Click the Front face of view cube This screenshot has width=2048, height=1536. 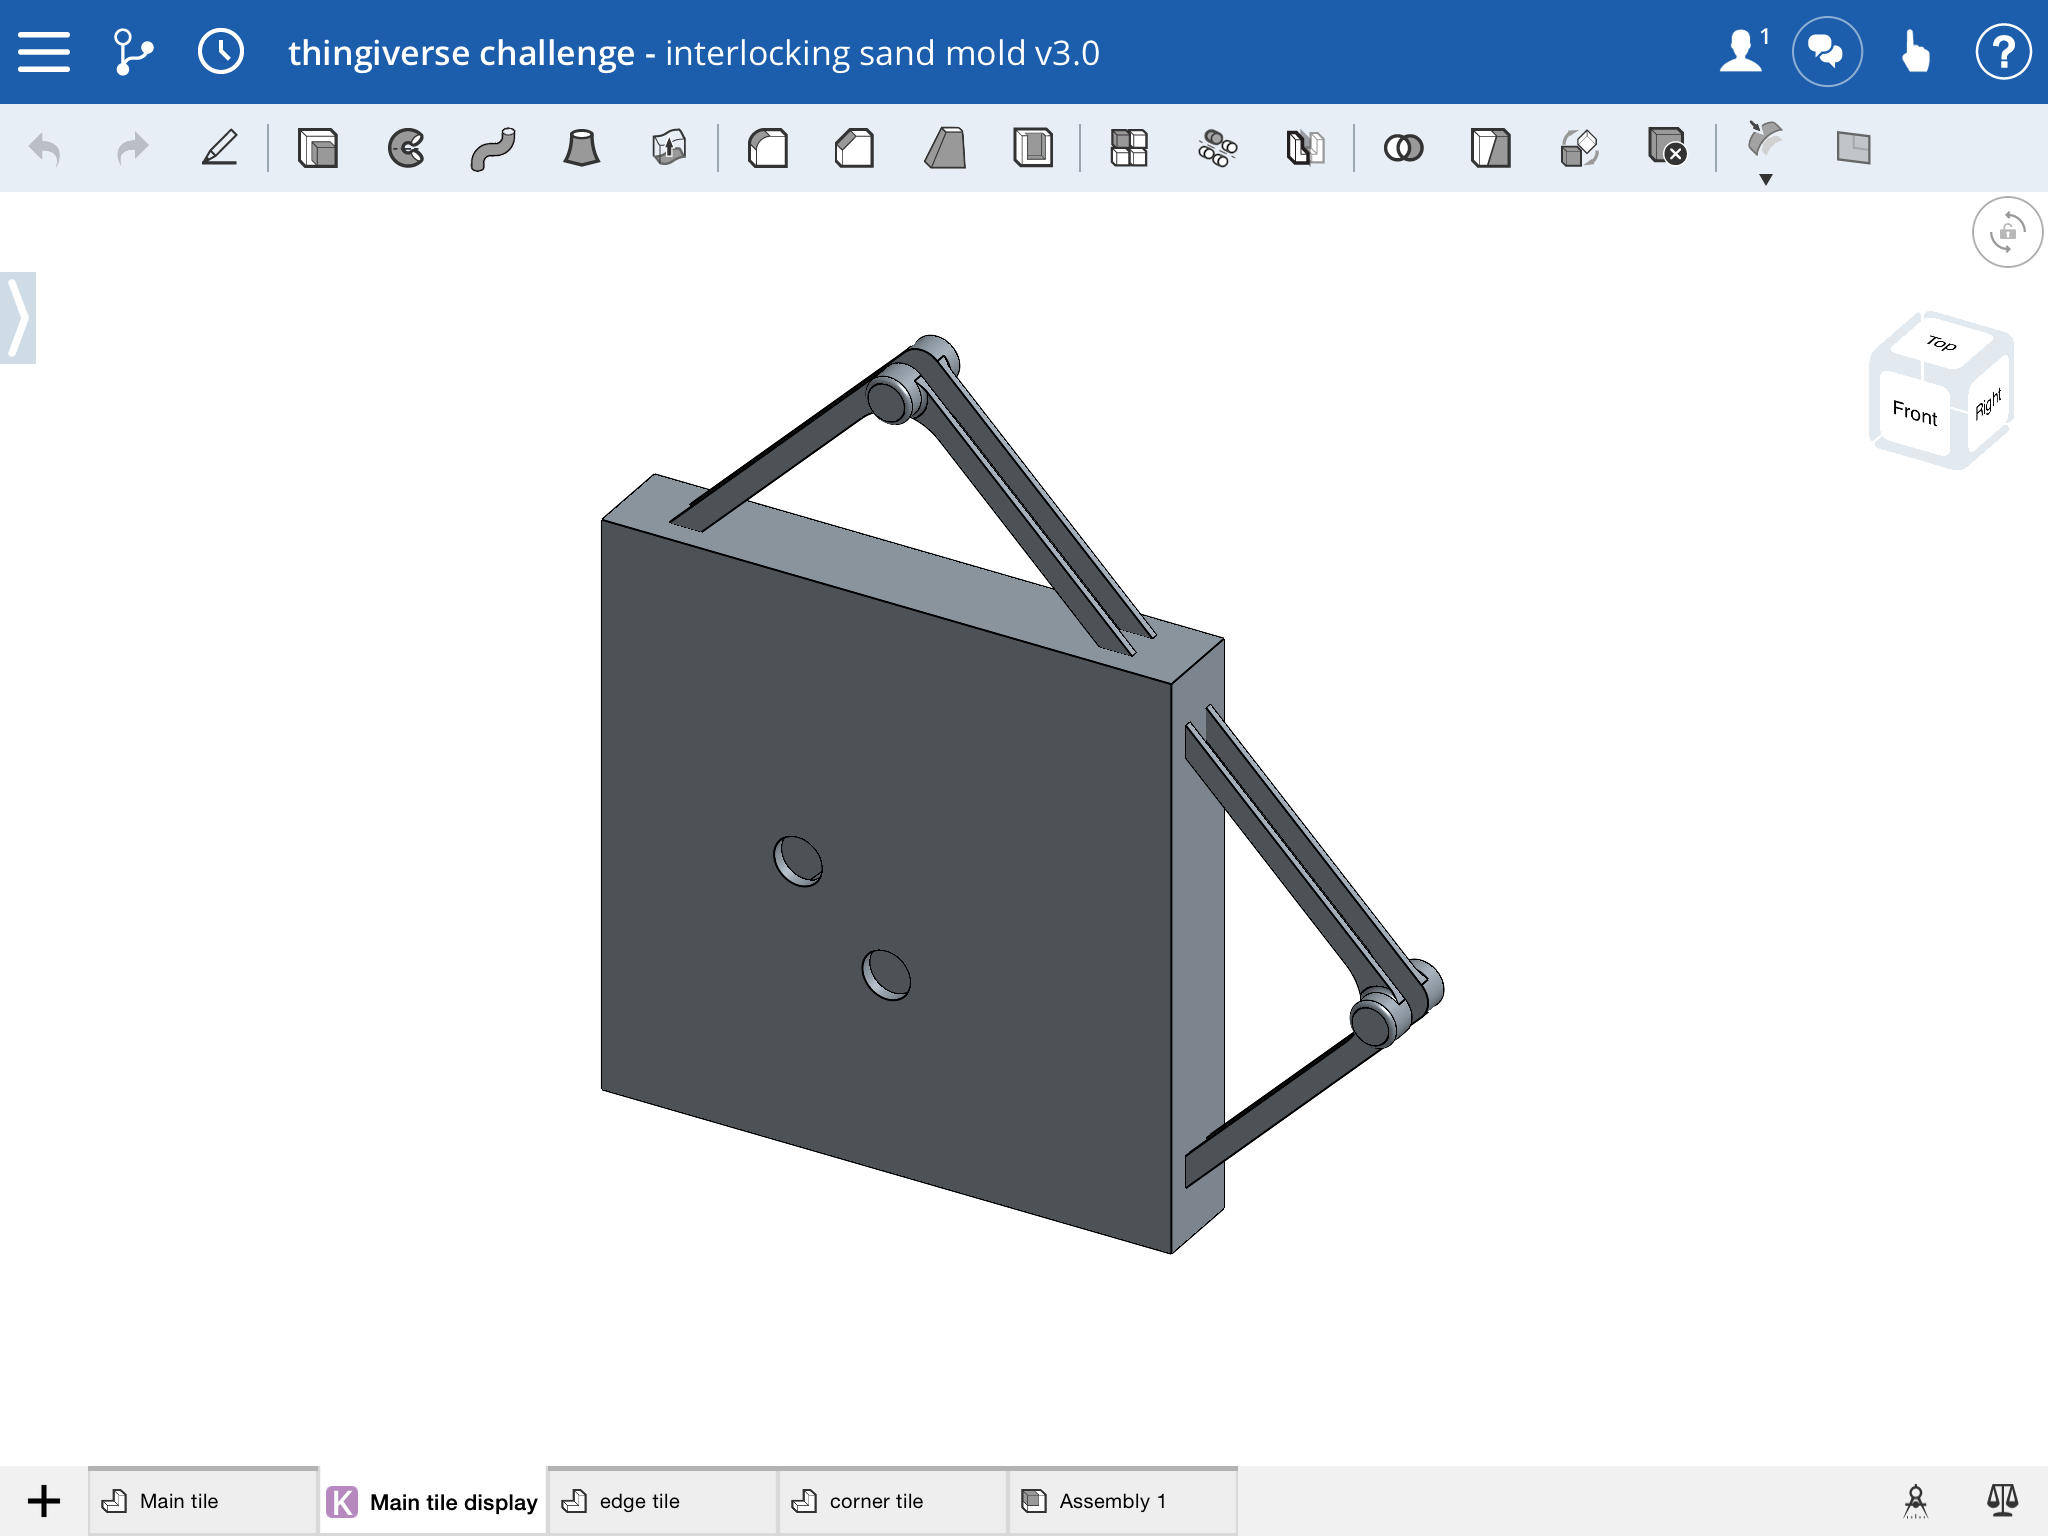(1914, 412)
